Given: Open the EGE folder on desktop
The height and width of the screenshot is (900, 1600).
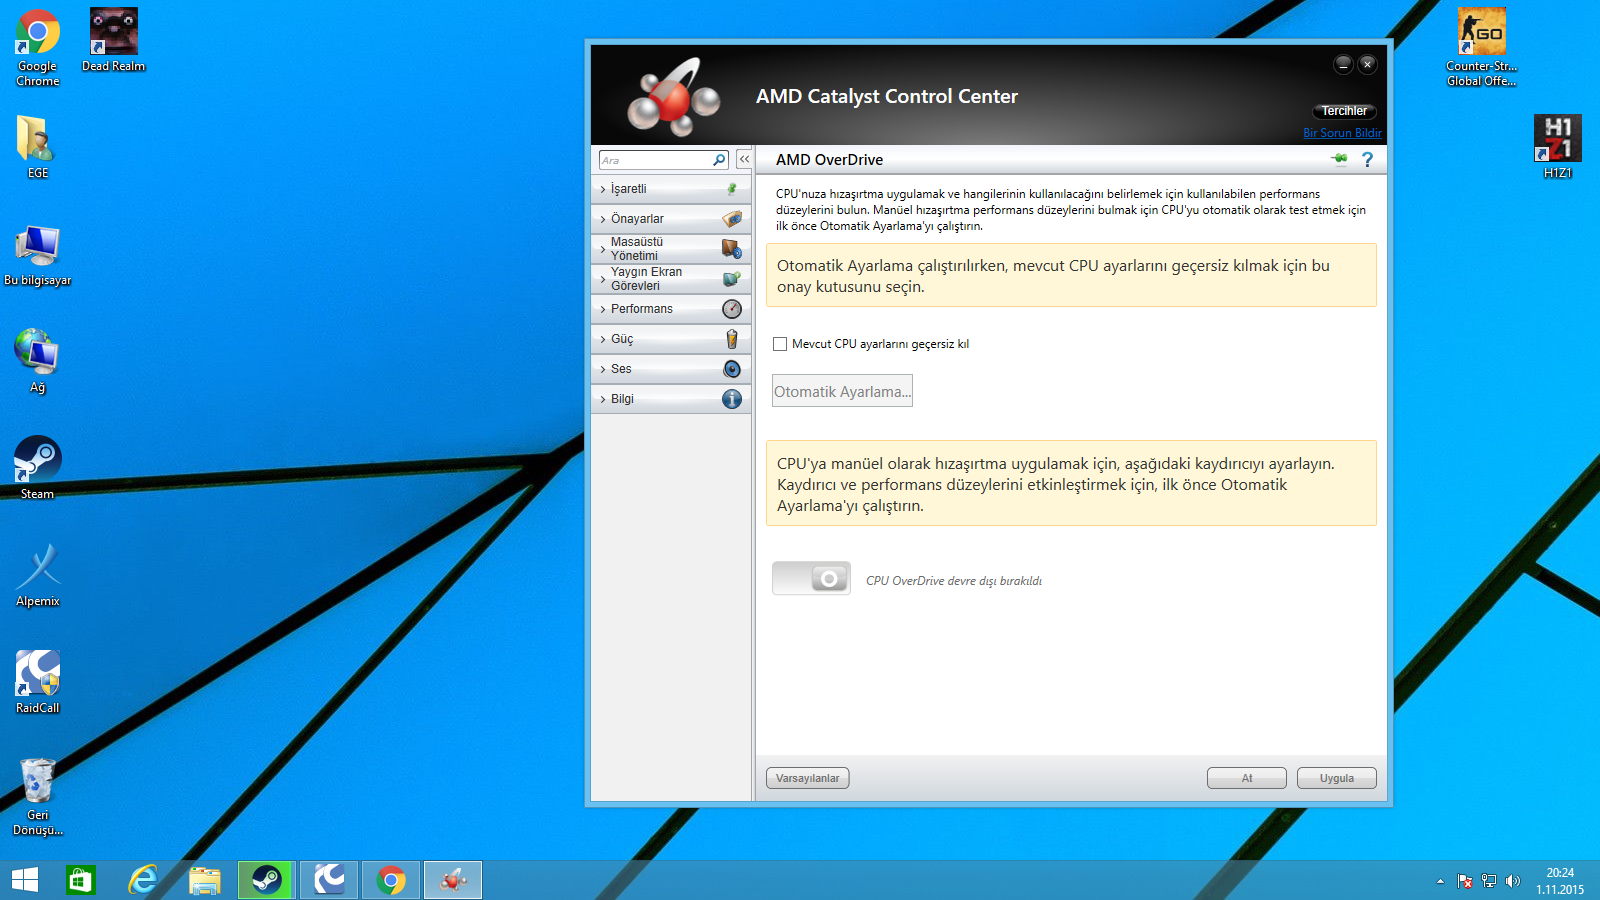Looking at the screenshot, I should (x=38, y=147).
